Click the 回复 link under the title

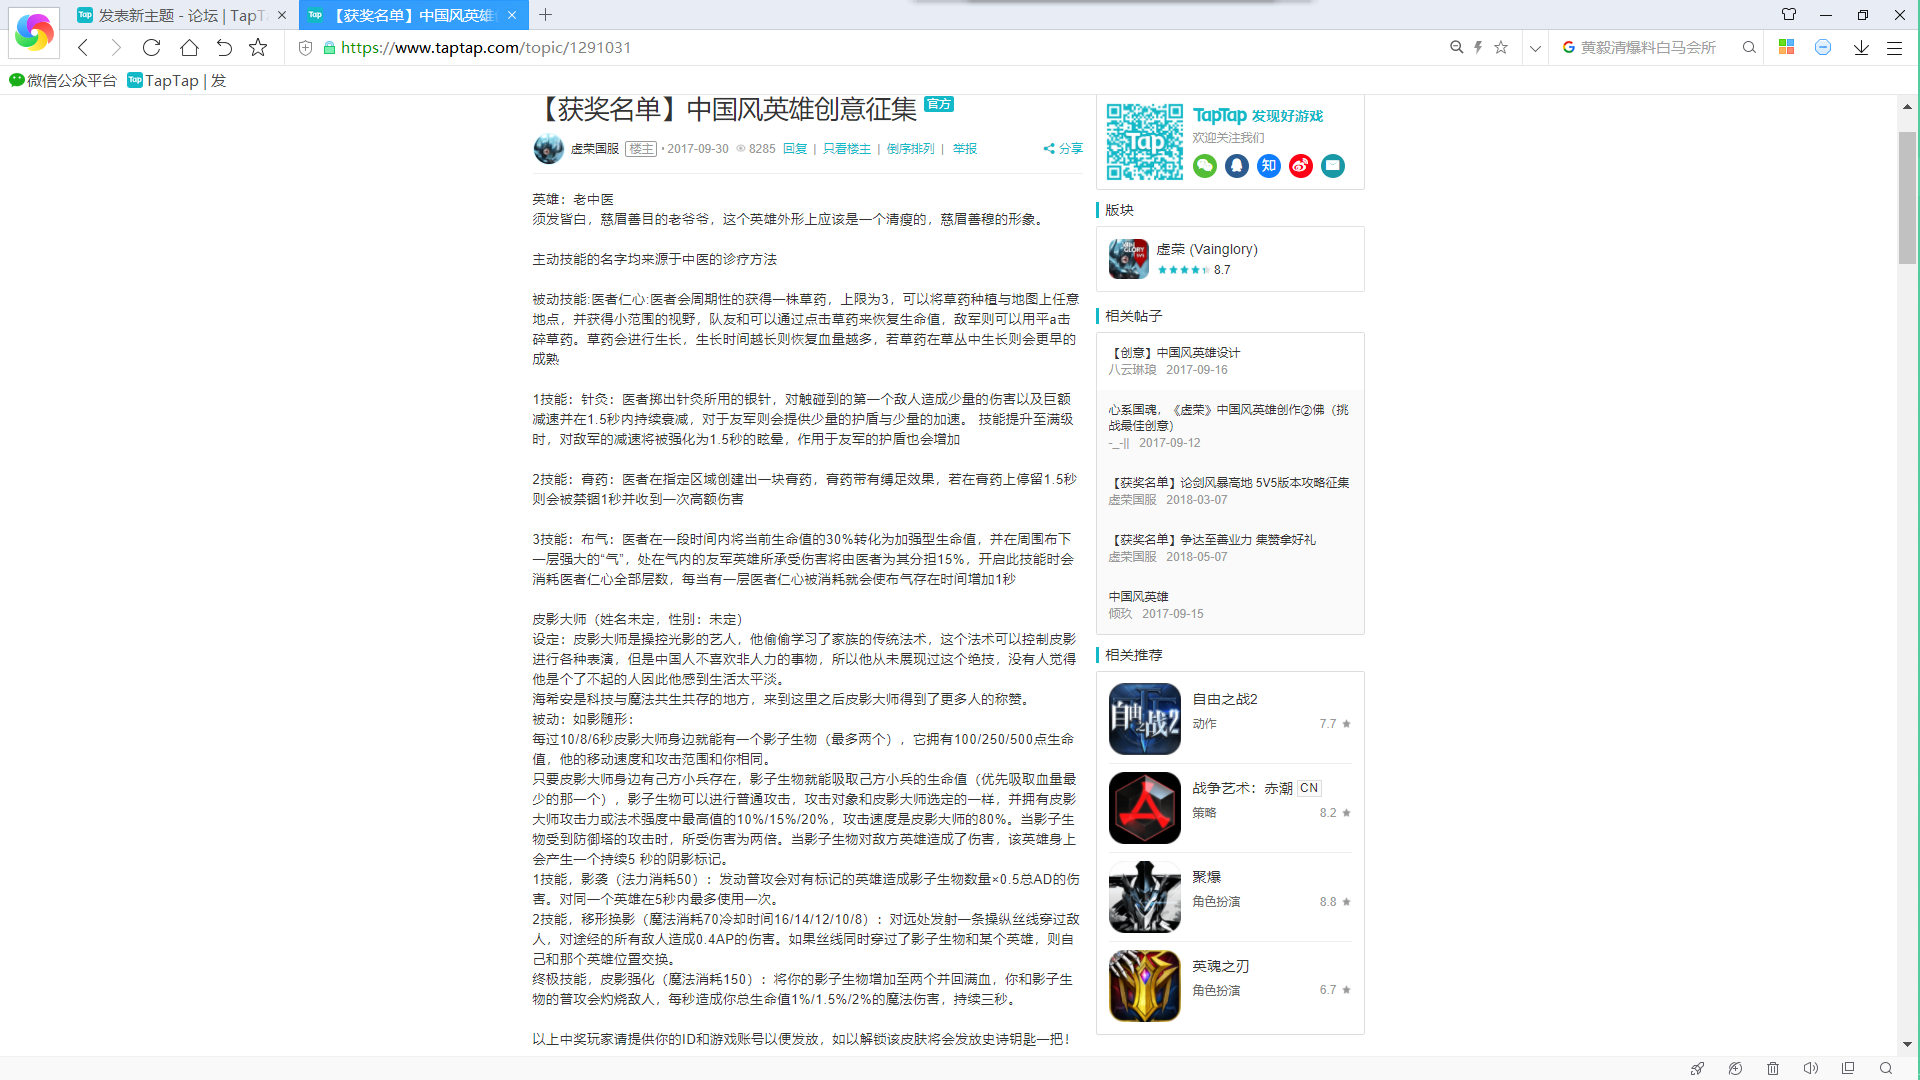[x=795, y=148]
